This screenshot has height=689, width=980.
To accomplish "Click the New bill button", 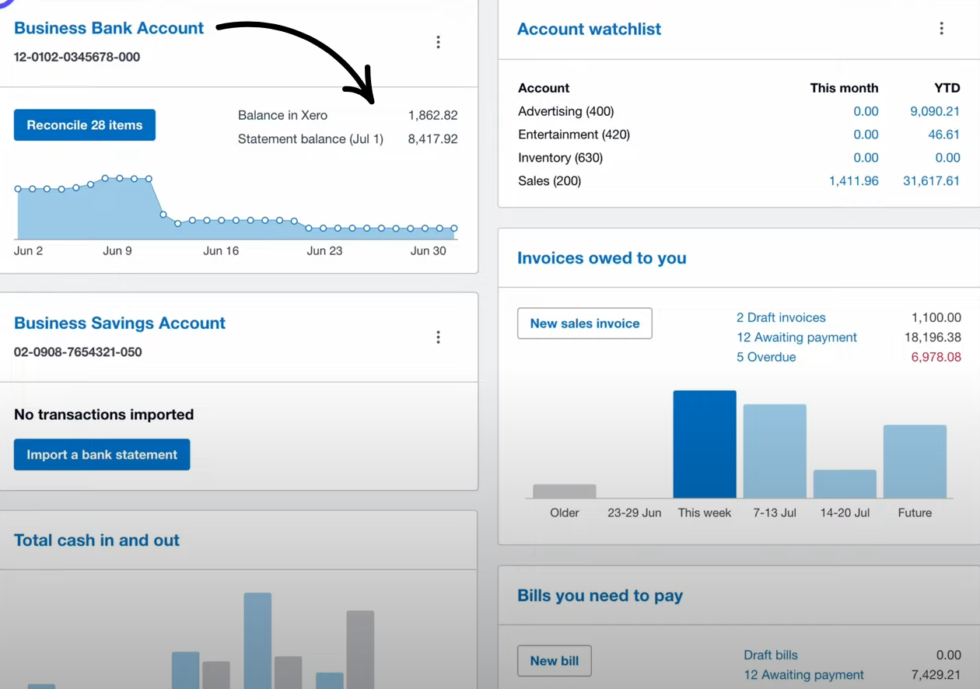I will [554, 660].
